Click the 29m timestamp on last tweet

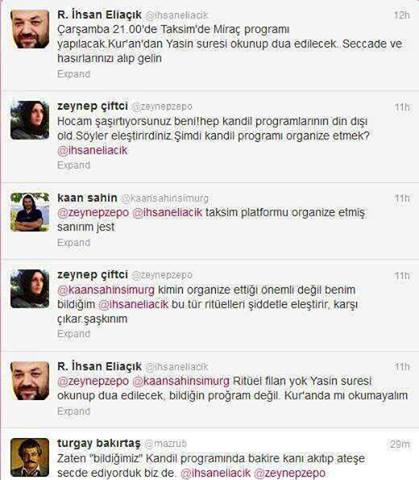[399, 444]
